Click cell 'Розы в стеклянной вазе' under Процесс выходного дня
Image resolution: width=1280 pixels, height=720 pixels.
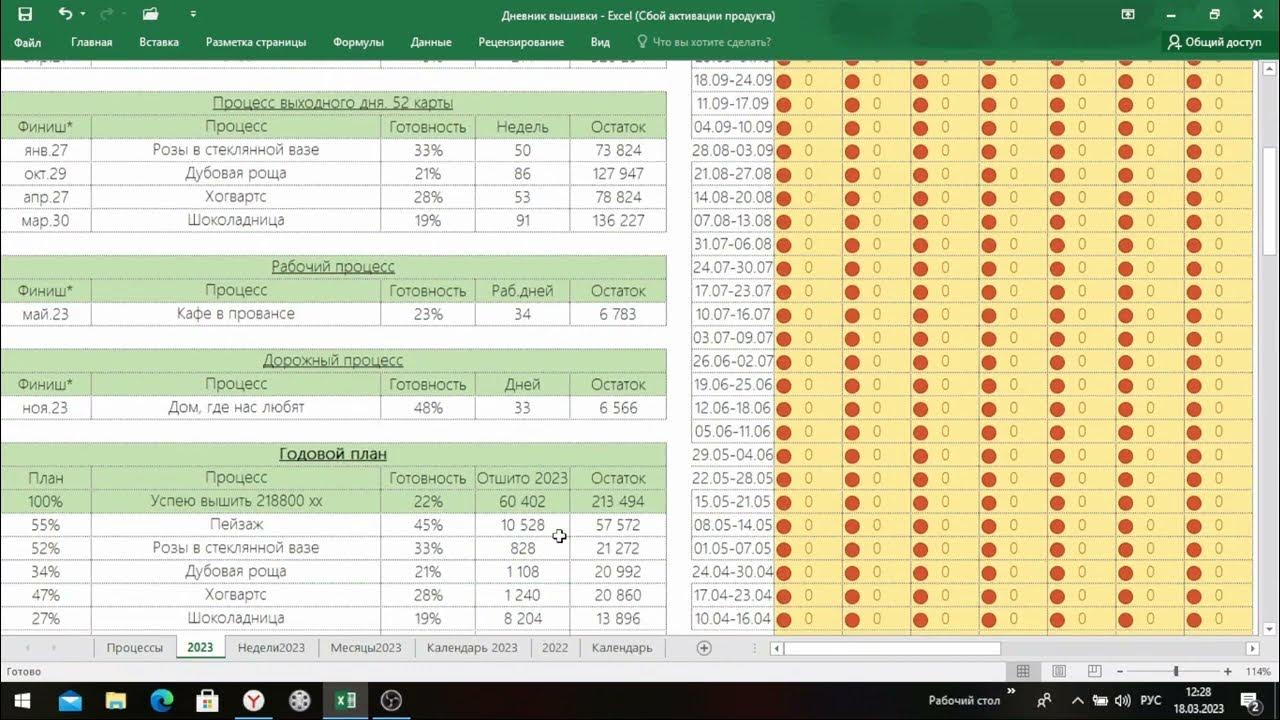click(x=236, y=150)
